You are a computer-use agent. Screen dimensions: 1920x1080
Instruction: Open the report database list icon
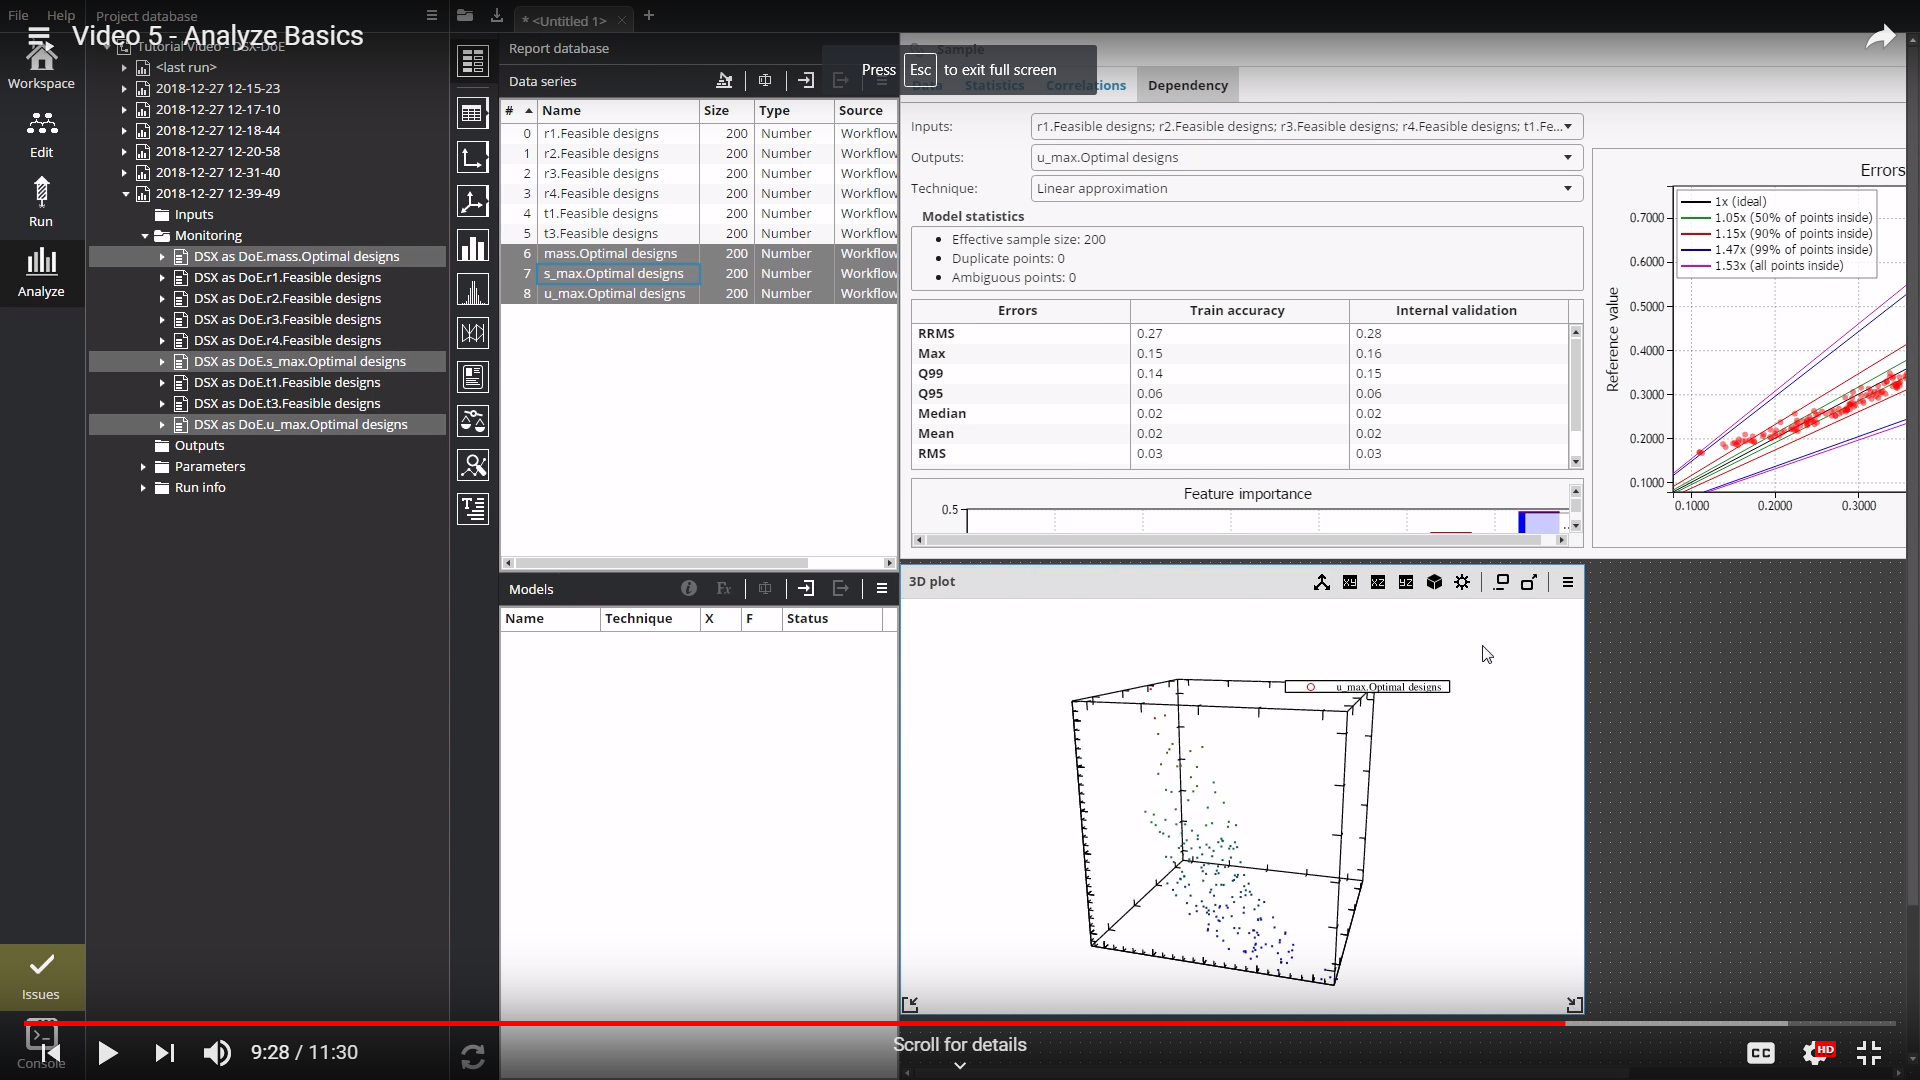click(473, 61)
